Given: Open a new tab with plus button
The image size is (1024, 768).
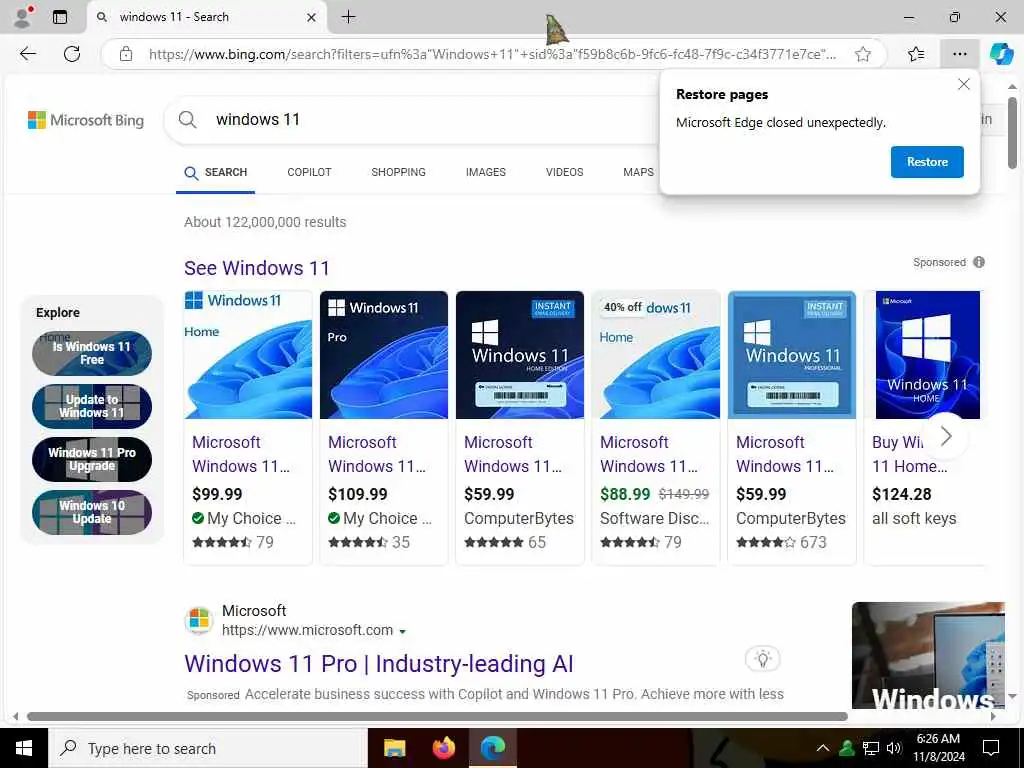Looking at the screenshot, I should click(349, 17).
